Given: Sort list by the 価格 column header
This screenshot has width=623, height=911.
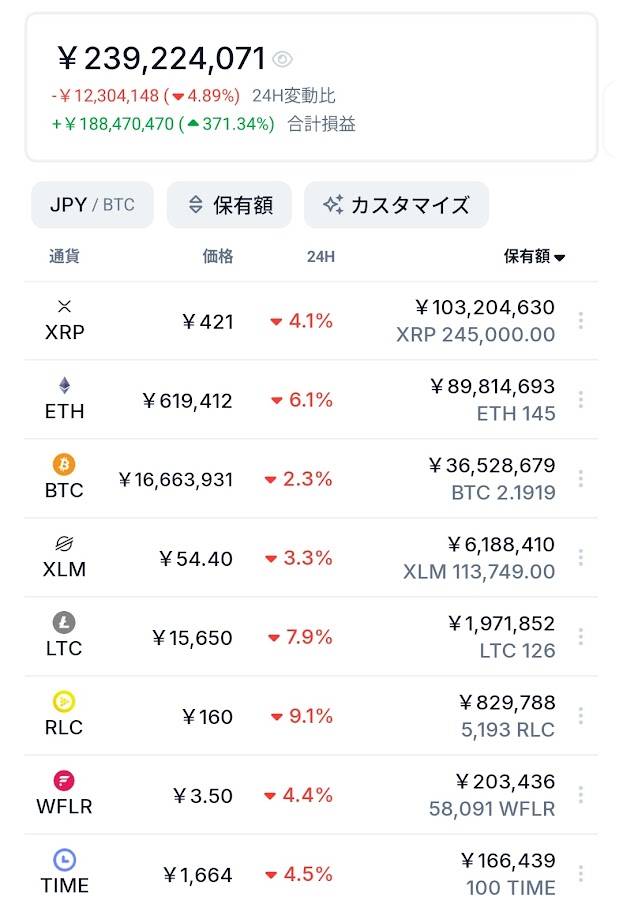Looking at the screenshot, I should tap(218, 257).
